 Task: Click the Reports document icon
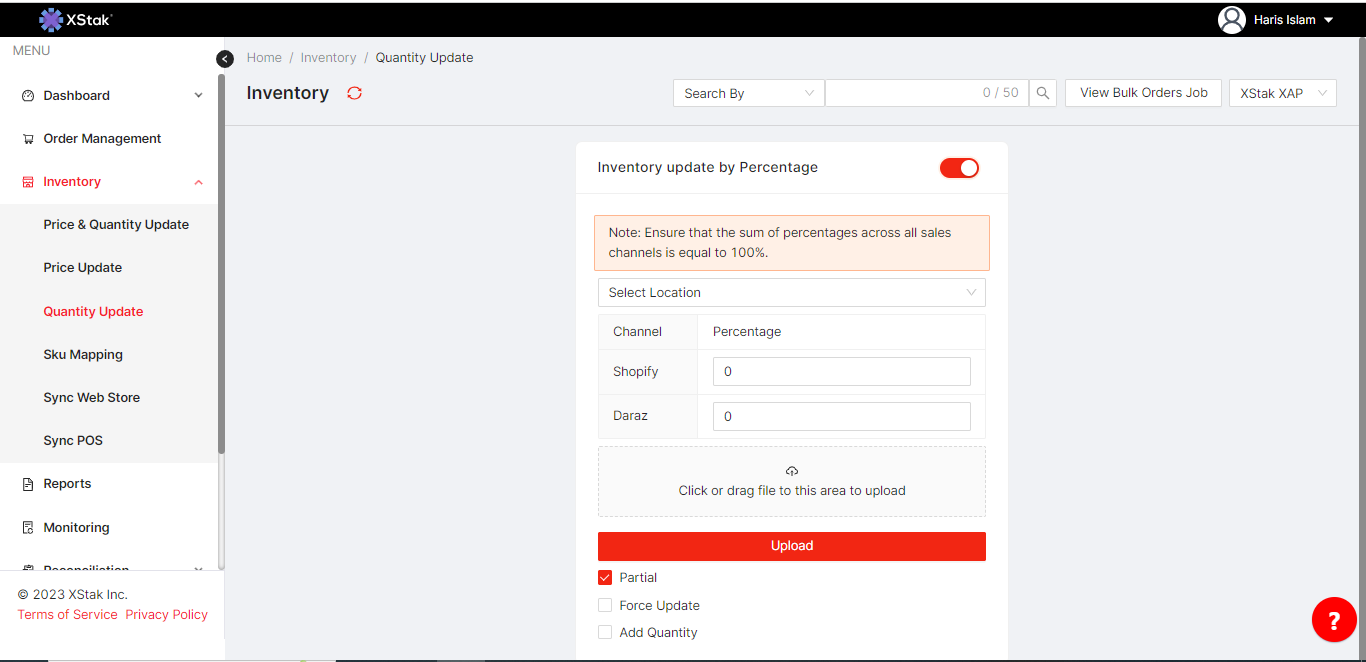click(28, 484)
